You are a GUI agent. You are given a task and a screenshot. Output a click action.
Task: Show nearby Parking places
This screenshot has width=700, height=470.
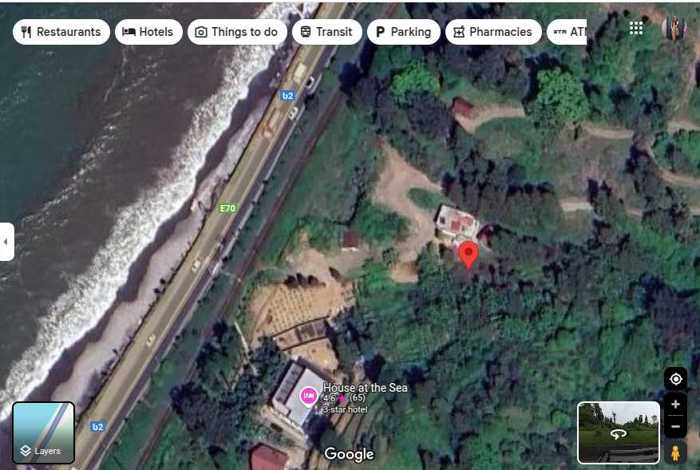404,32
